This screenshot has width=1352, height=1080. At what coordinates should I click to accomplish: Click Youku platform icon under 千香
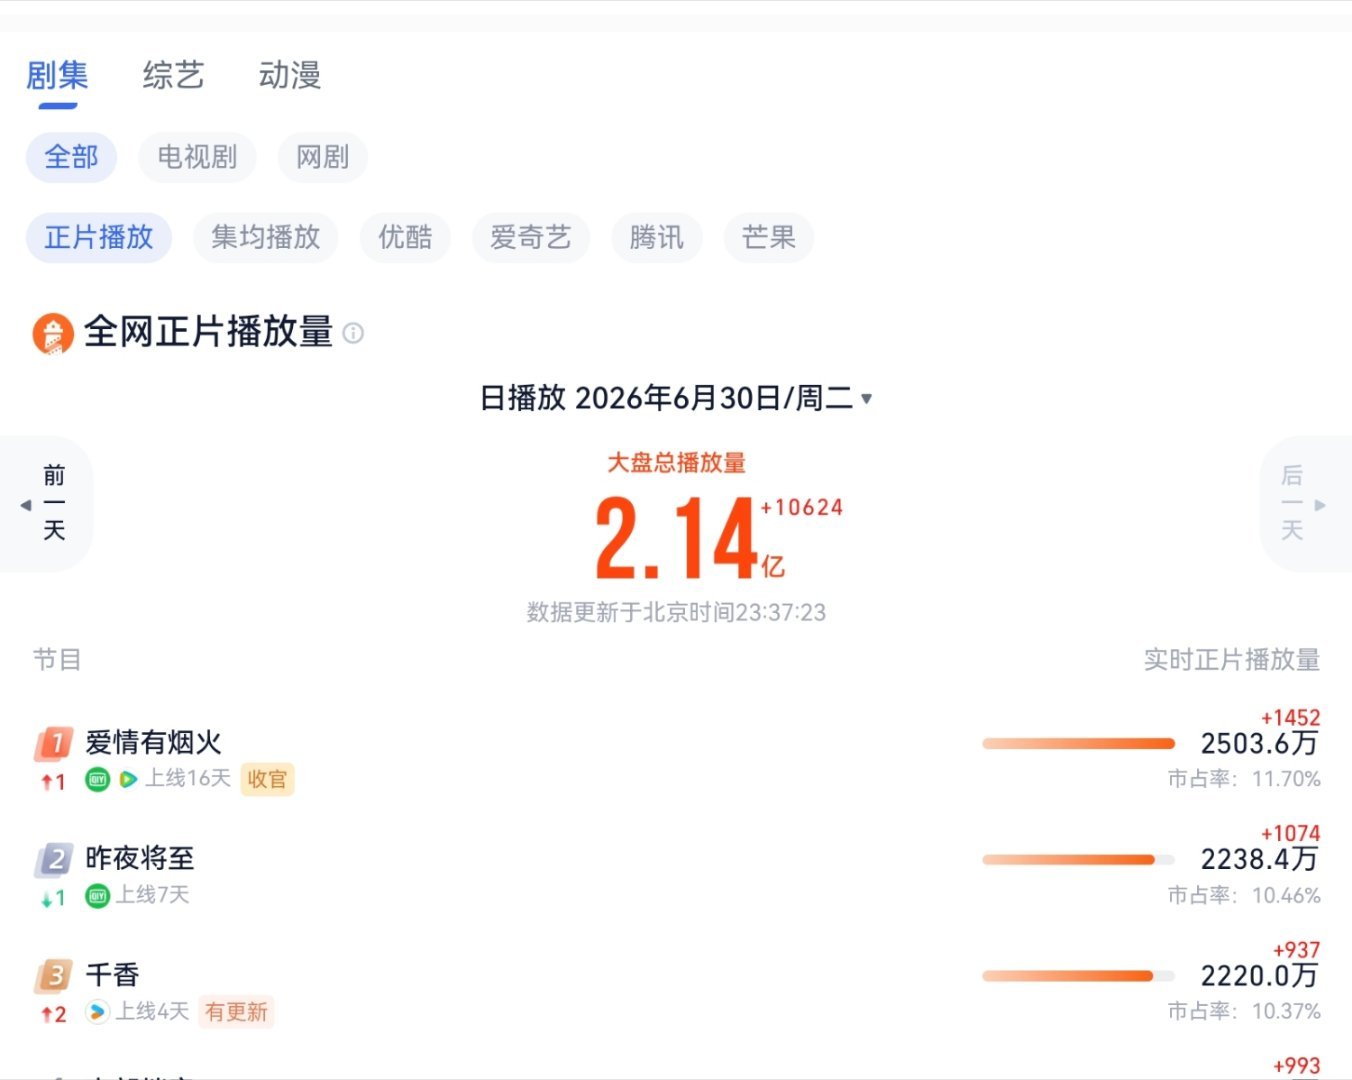click(x=97, y=1012)
